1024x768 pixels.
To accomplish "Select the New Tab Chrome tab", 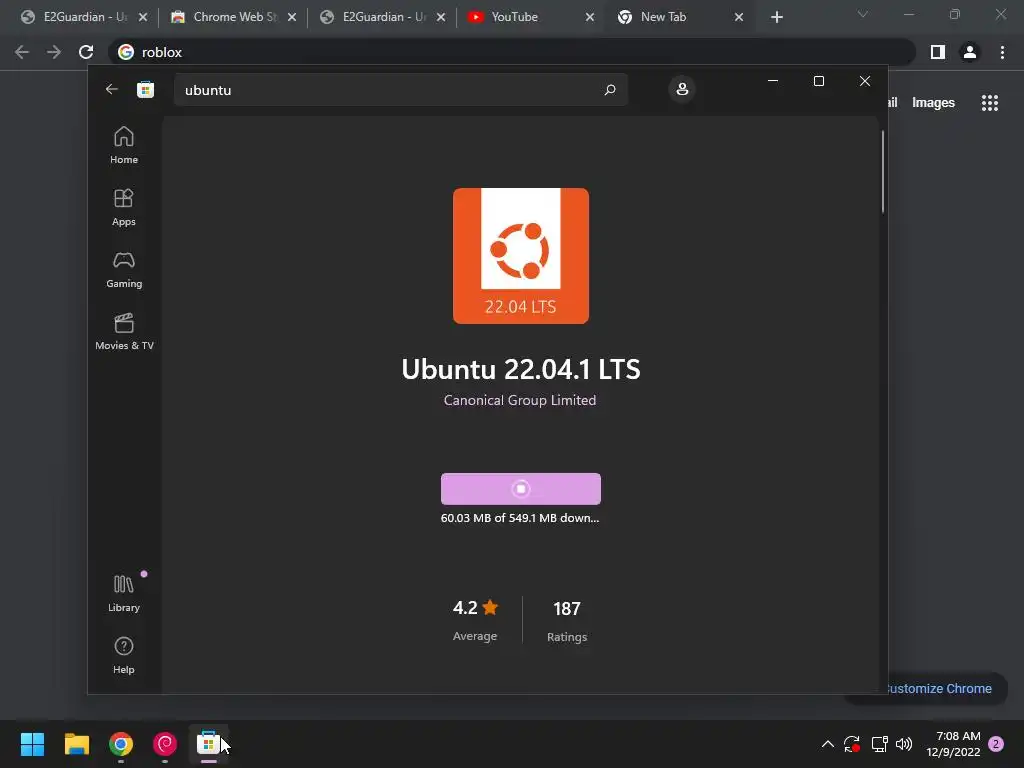I will 680,17.
